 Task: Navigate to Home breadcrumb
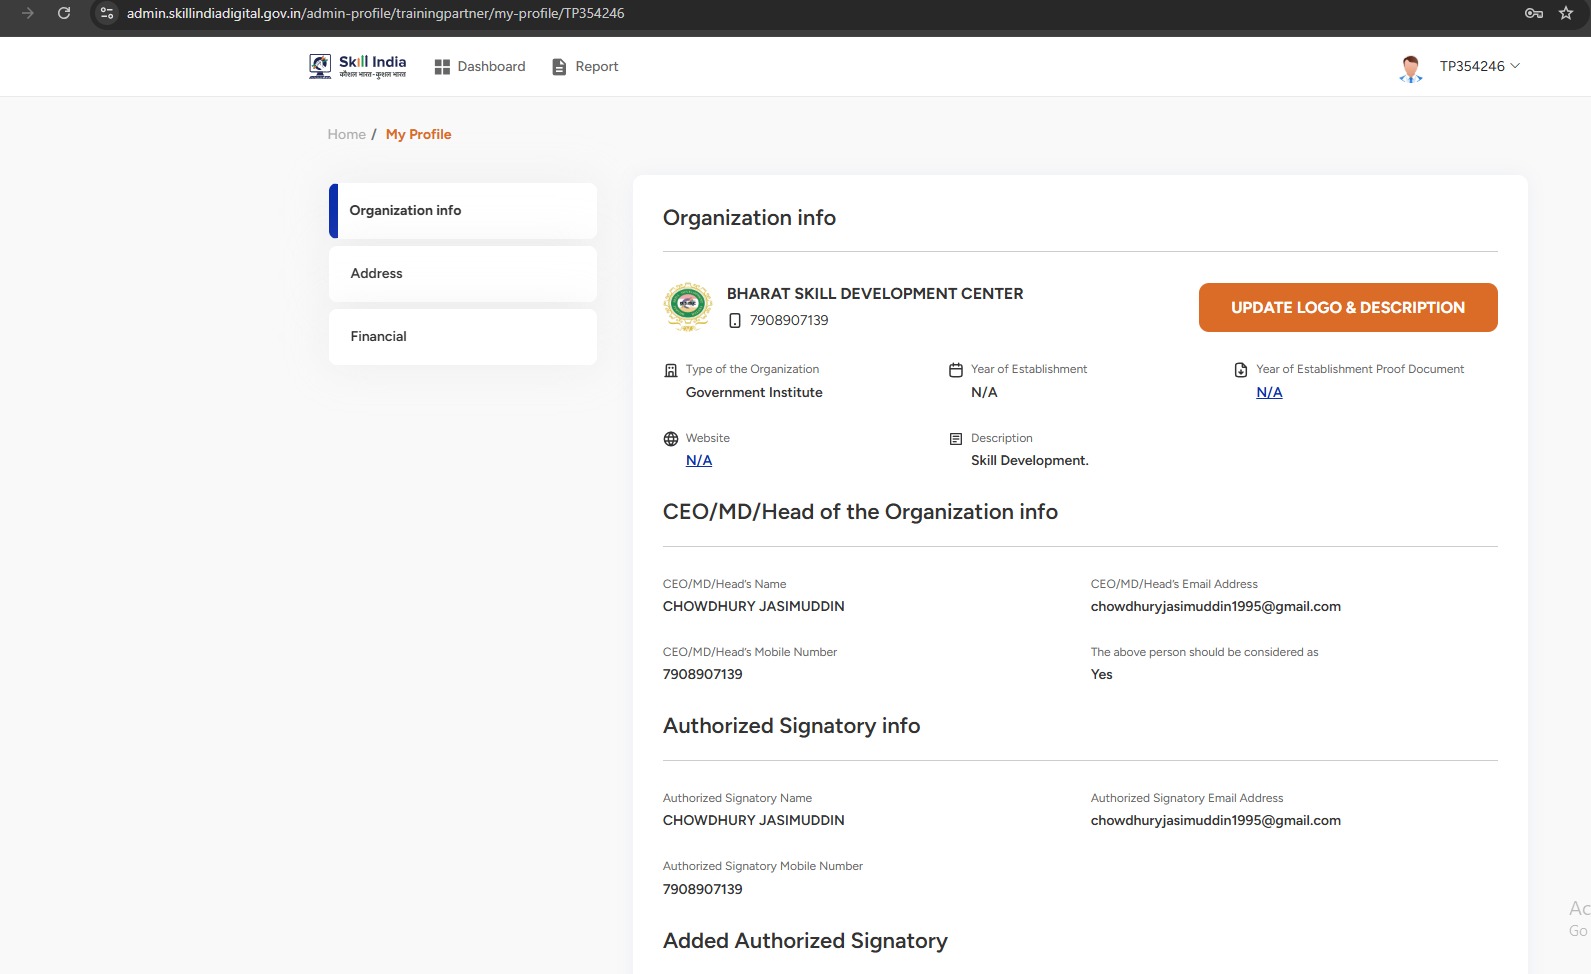346,134
